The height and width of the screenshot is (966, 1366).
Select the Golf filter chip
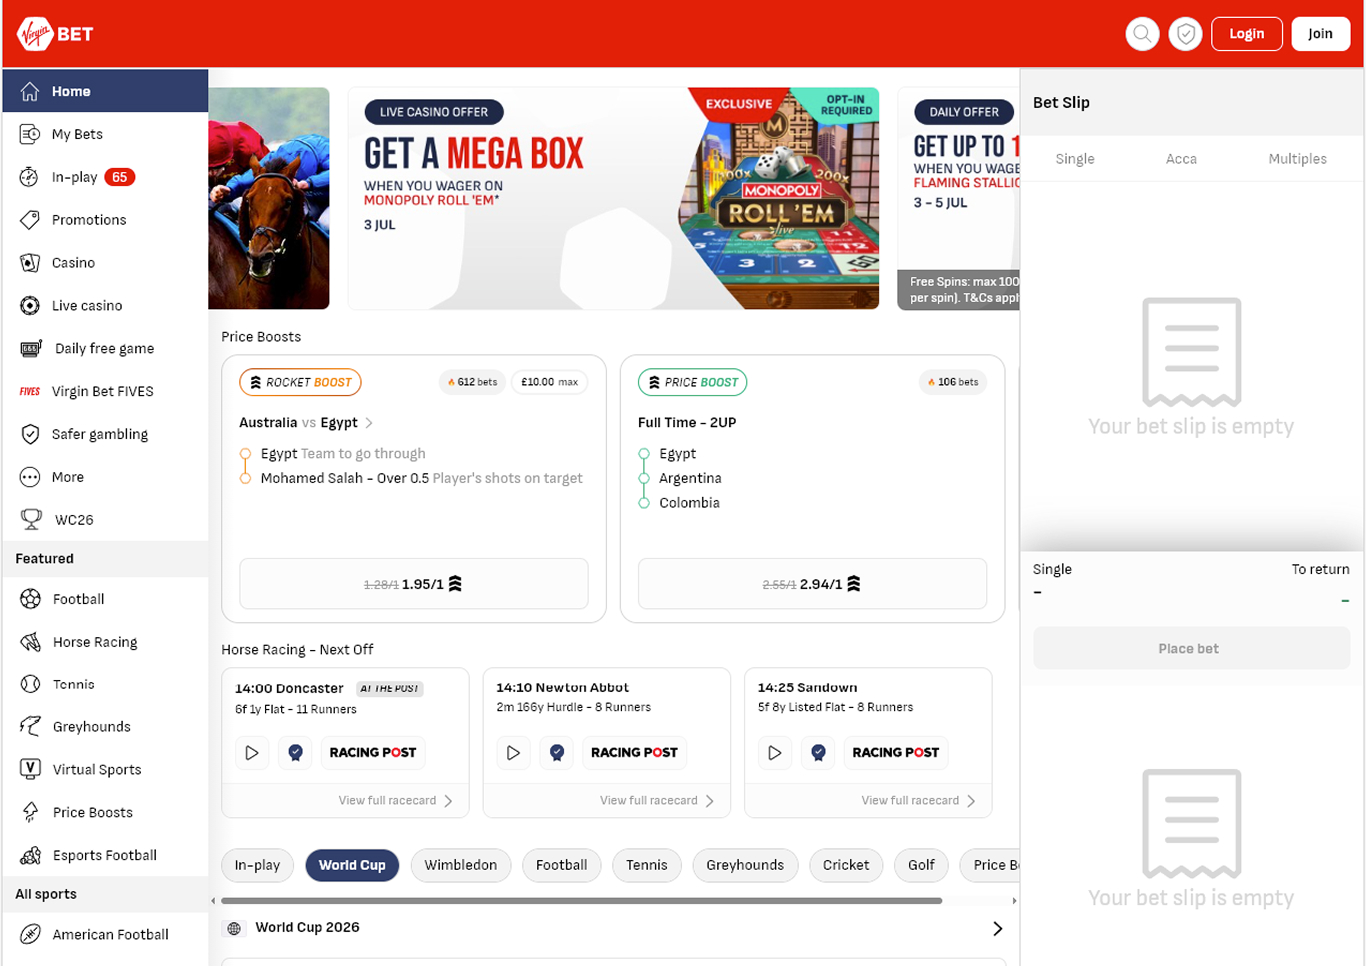[921, 865]
